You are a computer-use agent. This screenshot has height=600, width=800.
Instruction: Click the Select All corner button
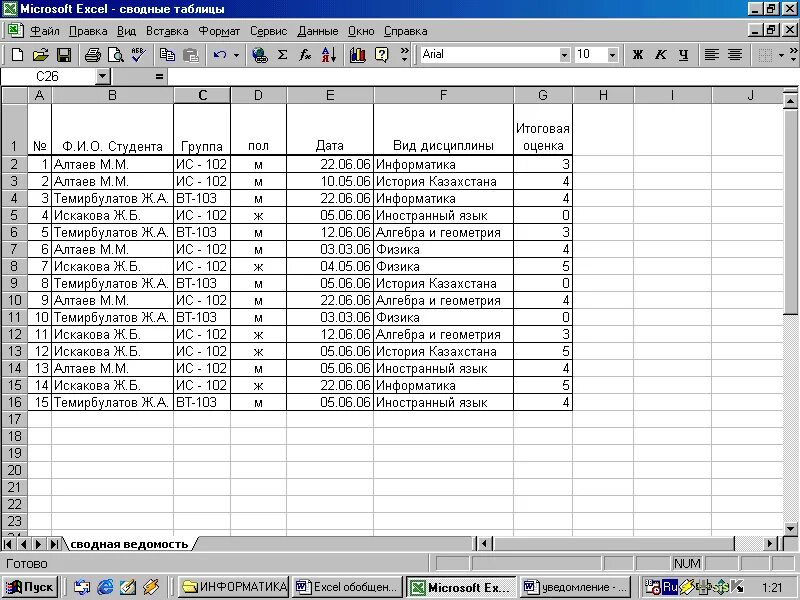14,95
